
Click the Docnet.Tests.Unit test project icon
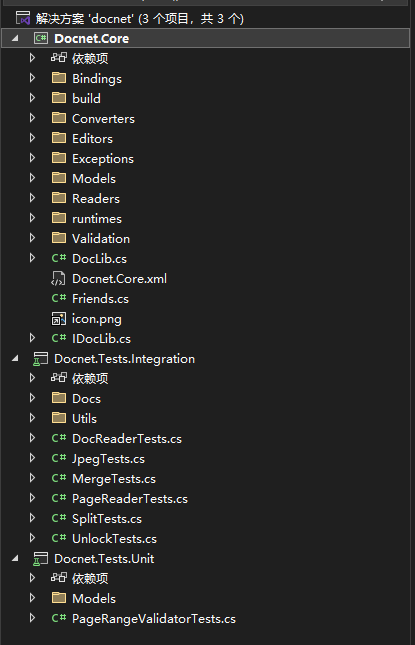click(40, 559)
